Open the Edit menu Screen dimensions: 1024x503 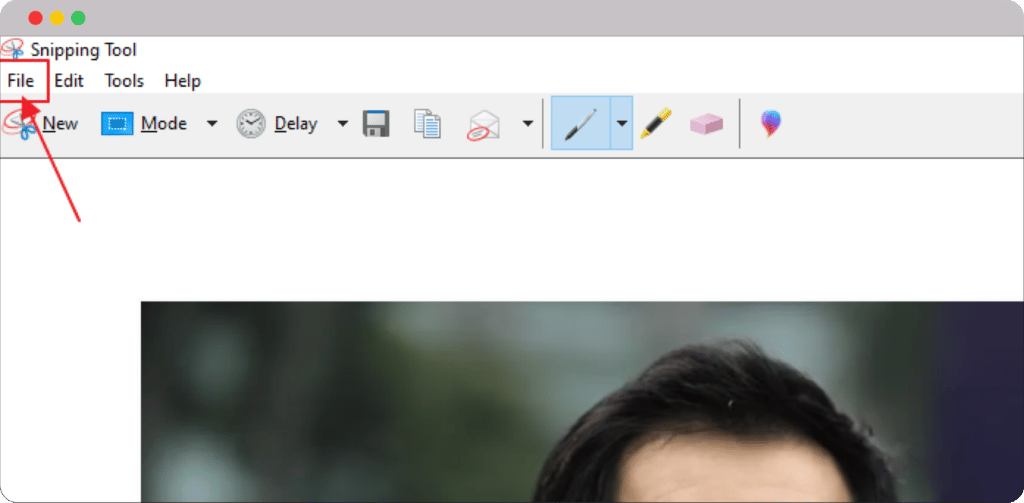69,81
